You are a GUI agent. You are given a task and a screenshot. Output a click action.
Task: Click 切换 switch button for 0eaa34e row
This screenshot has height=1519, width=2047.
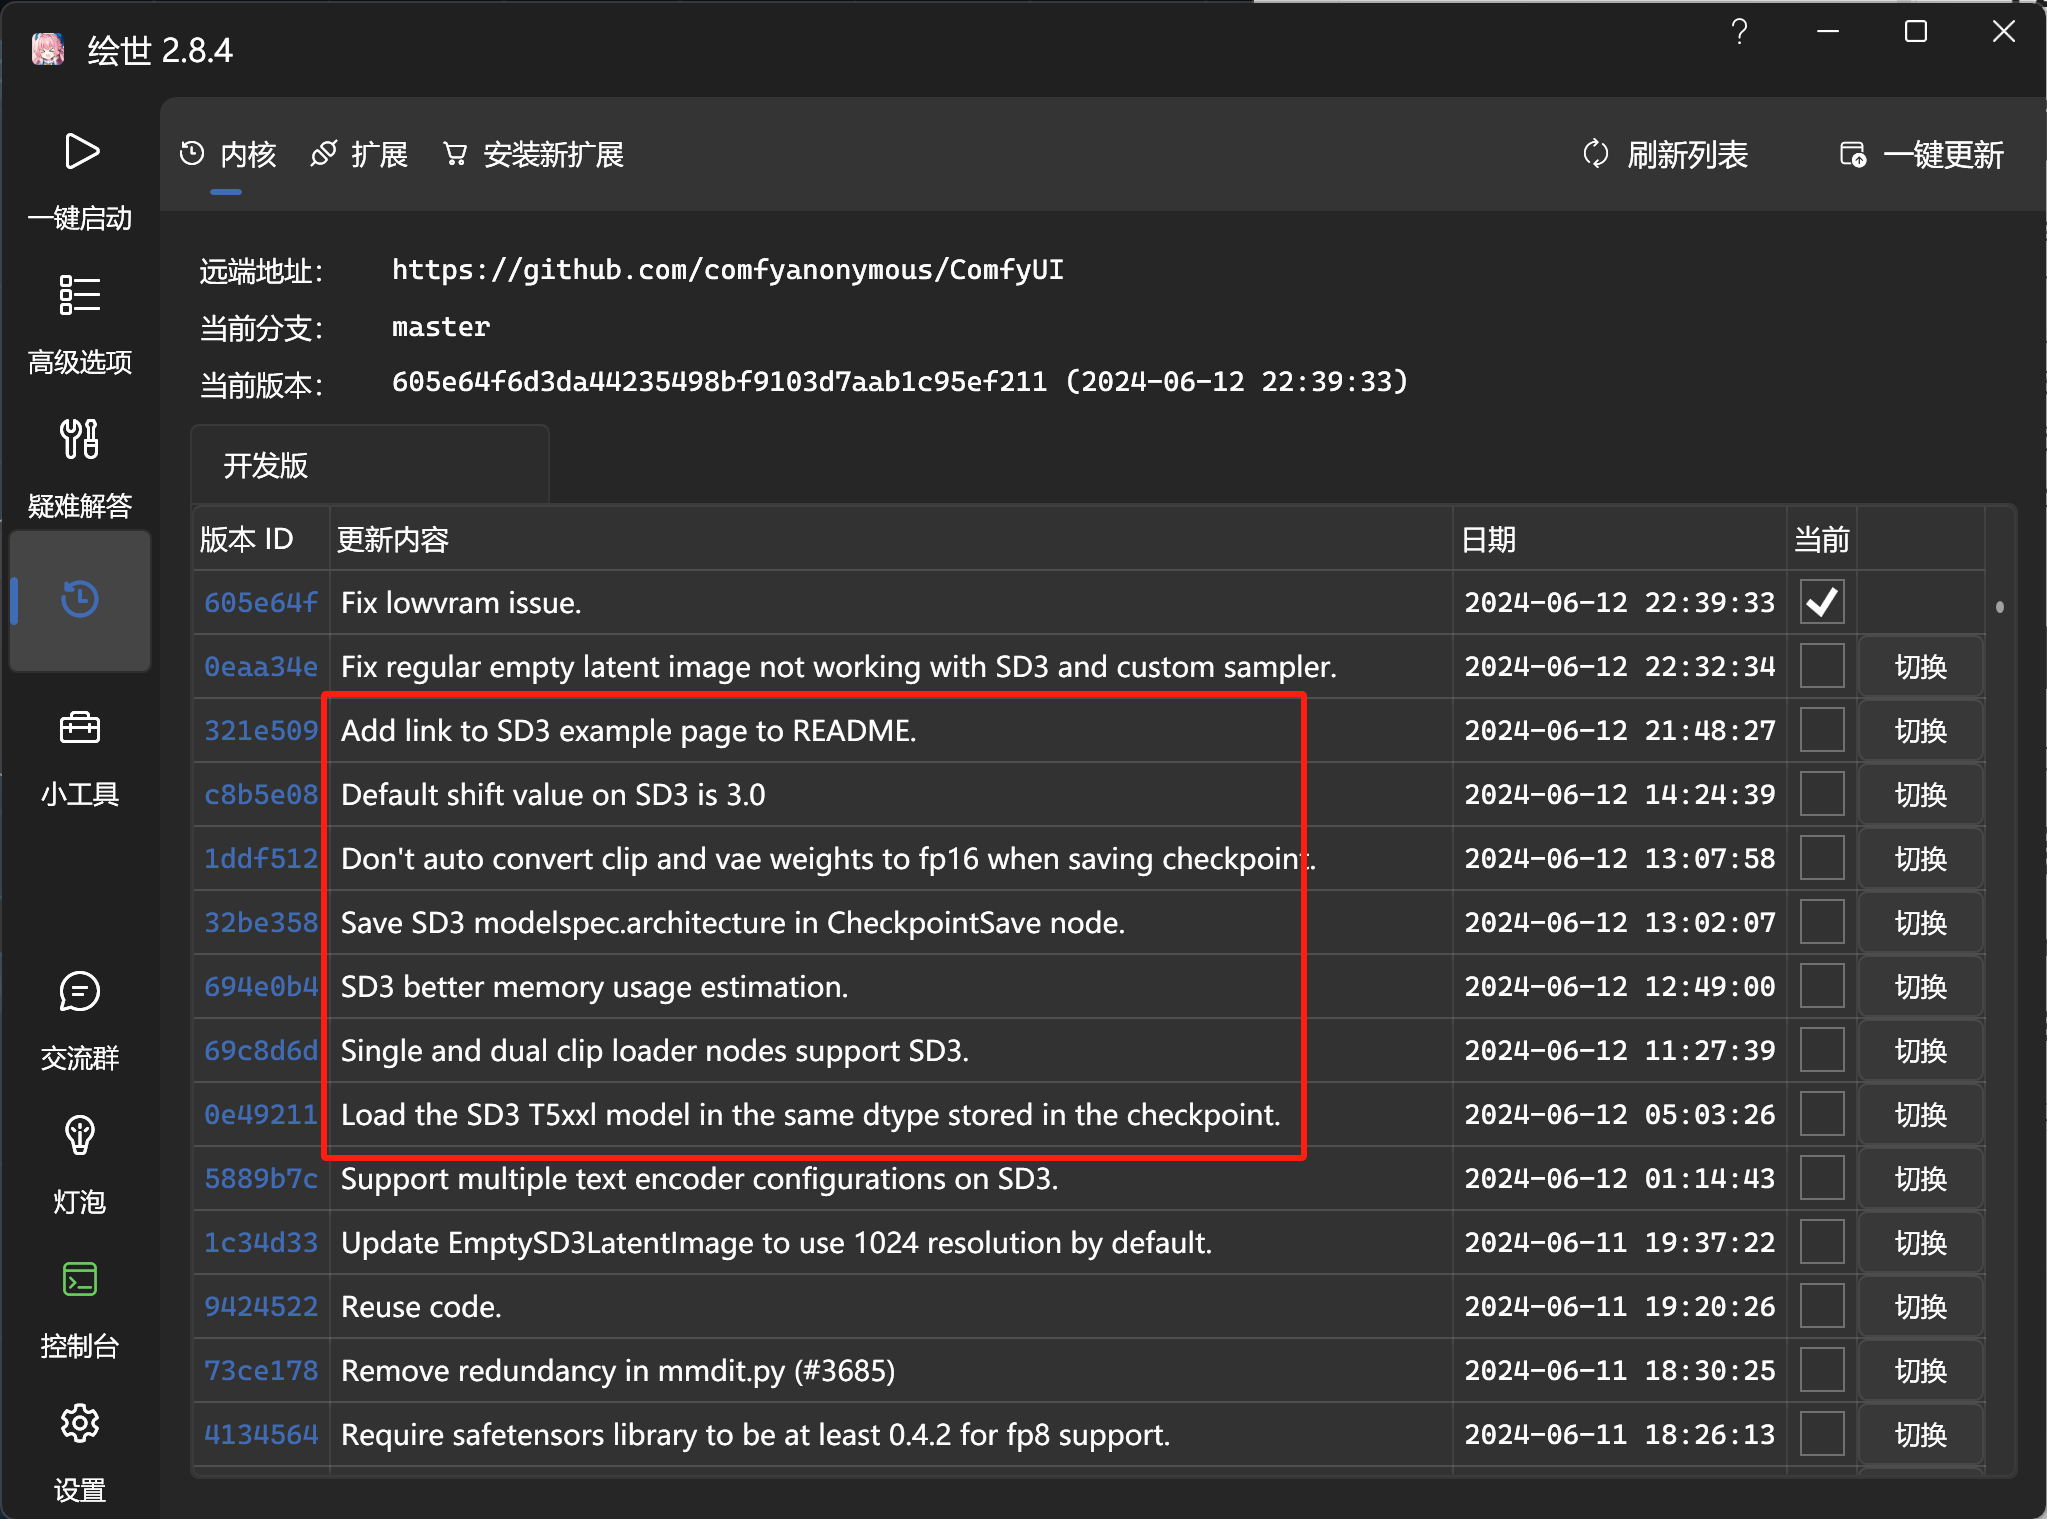pyautogui.click(x=1921, y=667)
